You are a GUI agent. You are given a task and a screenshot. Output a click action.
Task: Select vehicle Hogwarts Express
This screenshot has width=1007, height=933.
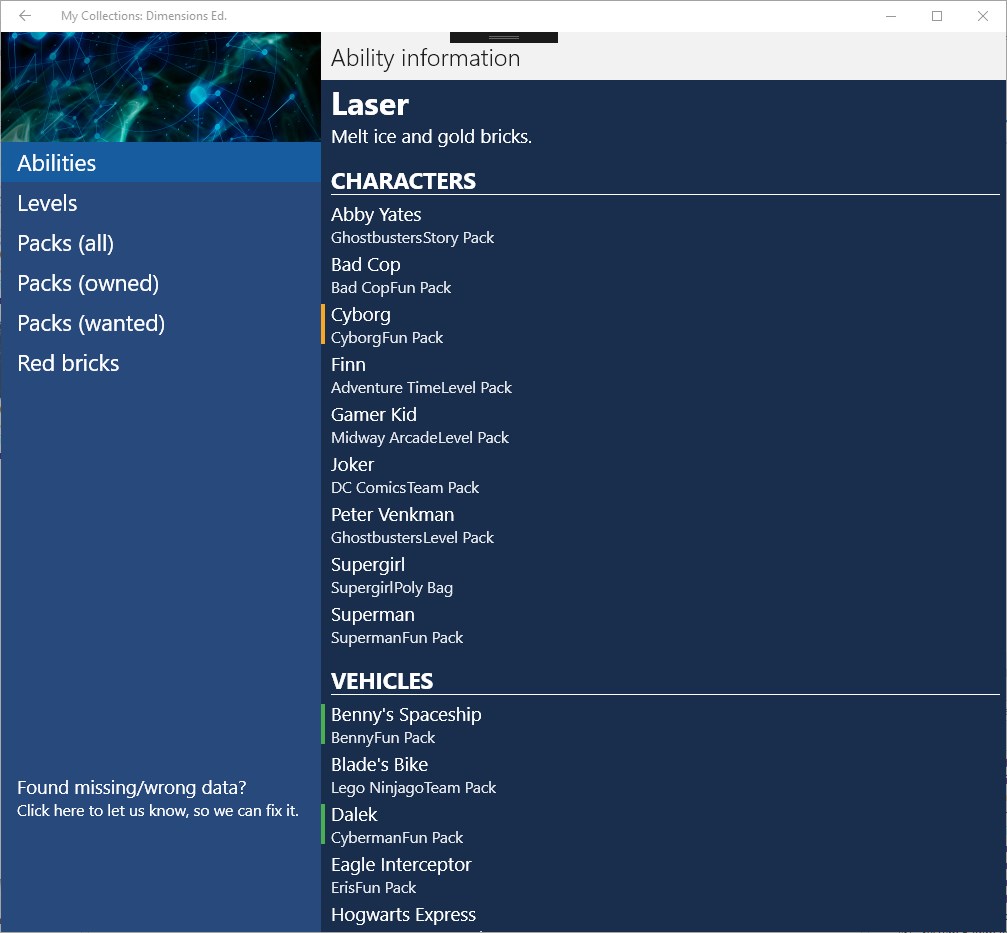[x=661, y=917]
